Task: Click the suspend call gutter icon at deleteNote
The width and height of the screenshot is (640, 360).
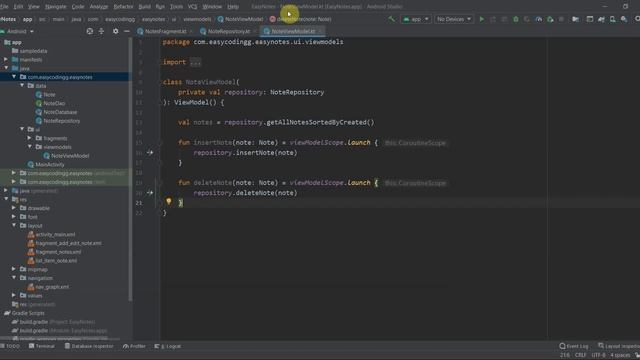Action: click(x=150, y=192)
